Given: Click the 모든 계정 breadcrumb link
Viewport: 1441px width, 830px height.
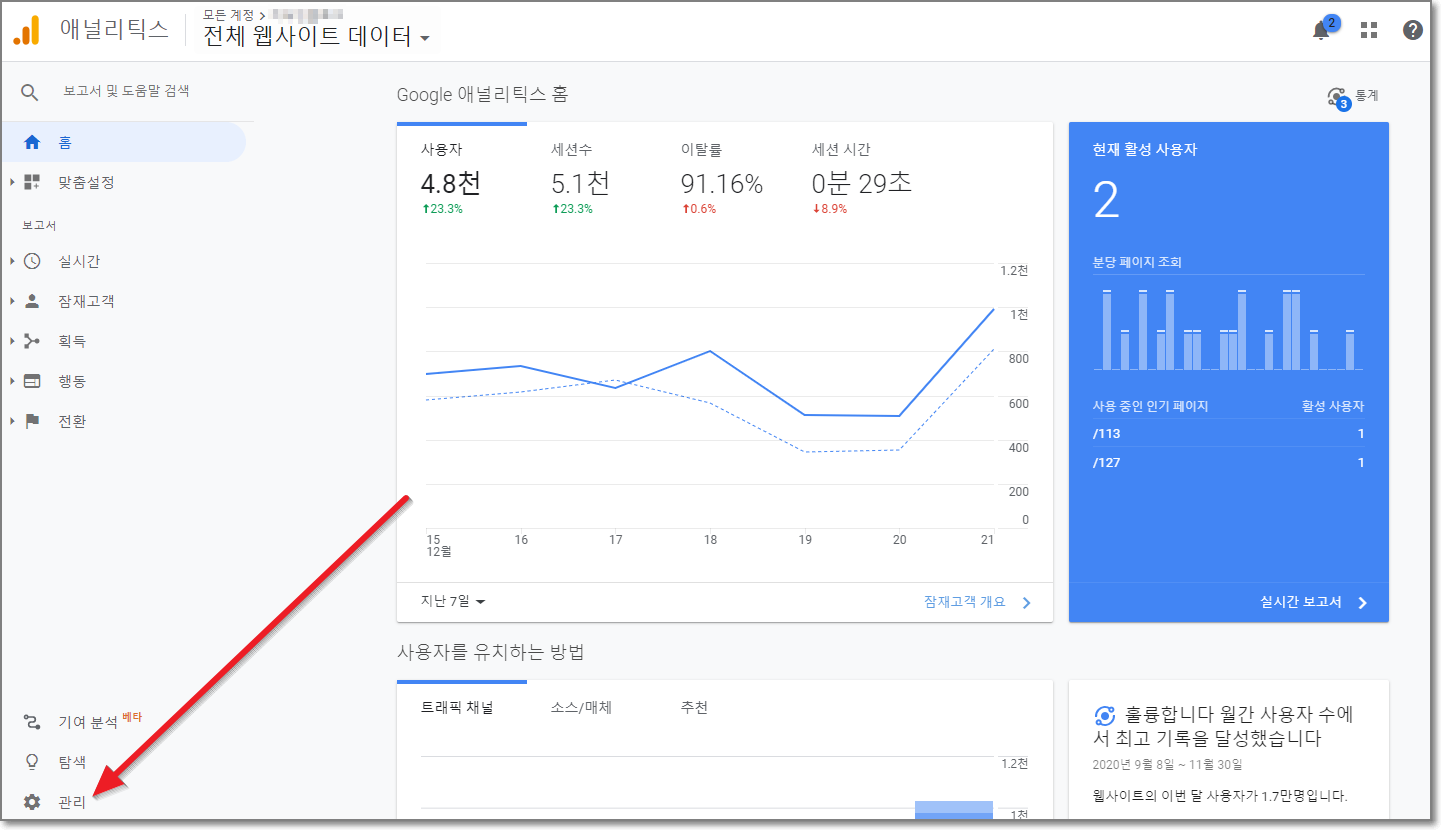Looking at the screenshot, I should (x=229, y=14).
